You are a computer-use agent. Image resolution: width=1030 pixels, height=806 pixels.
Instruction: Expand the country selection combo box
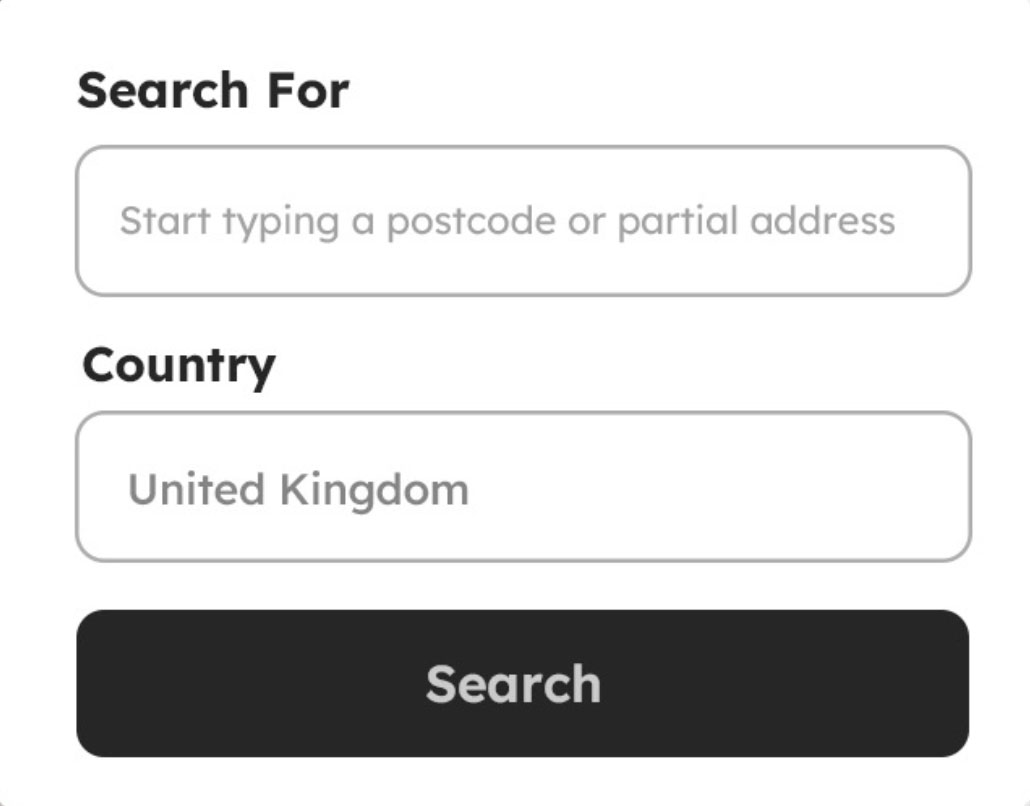coord(522,487)
